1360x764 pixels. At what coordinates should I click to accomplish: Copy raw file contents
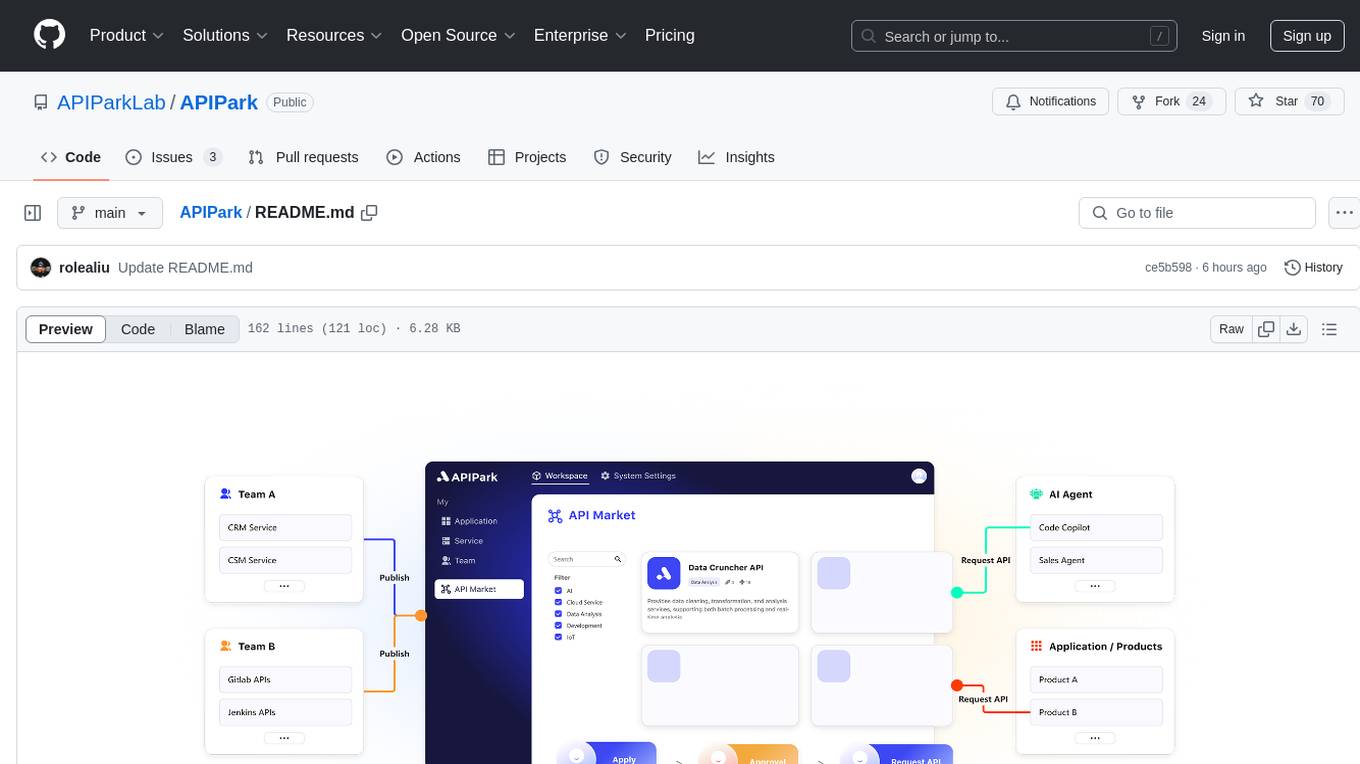[x=1267, y=329]
